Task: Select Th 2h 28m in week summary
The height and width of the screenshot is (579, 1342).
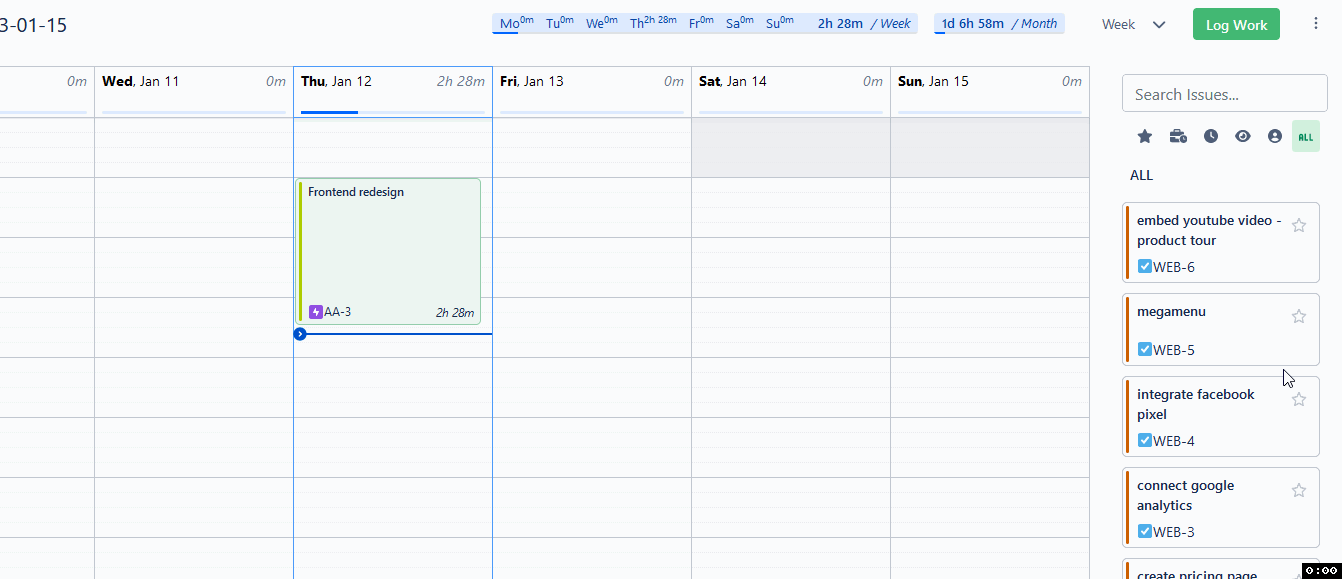Action: pyautogui.click(x=655, y=23)
